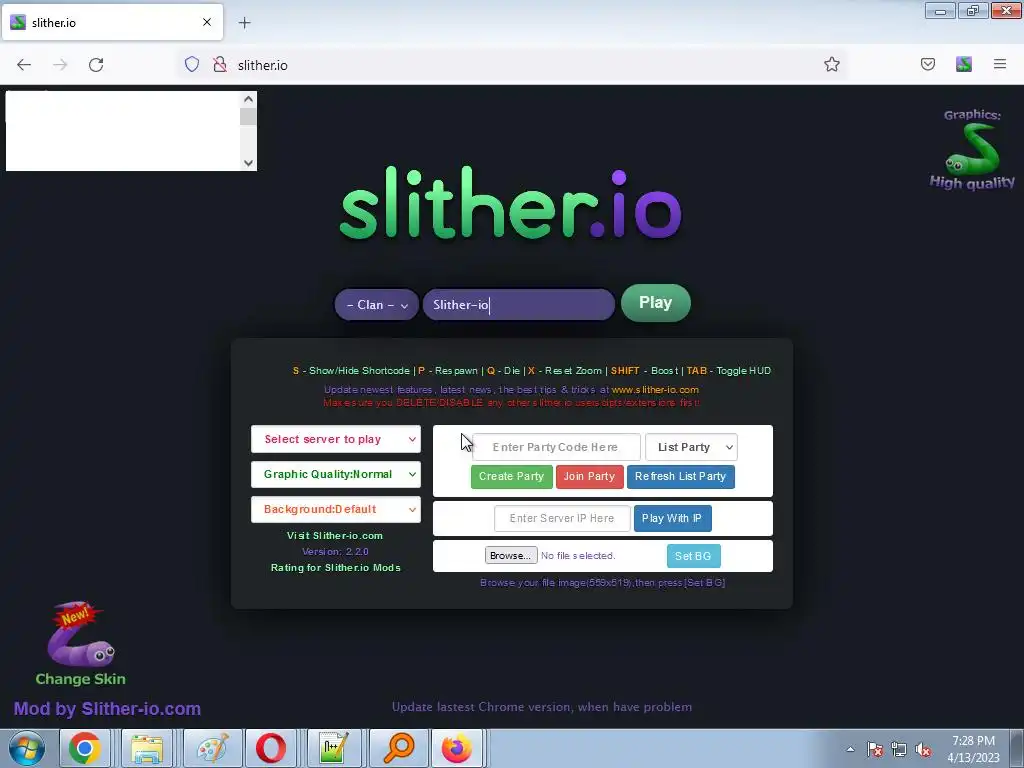Click Mod by Slither-io.com link
This screenshot has width=1024, height=768.
coord(107,709)
